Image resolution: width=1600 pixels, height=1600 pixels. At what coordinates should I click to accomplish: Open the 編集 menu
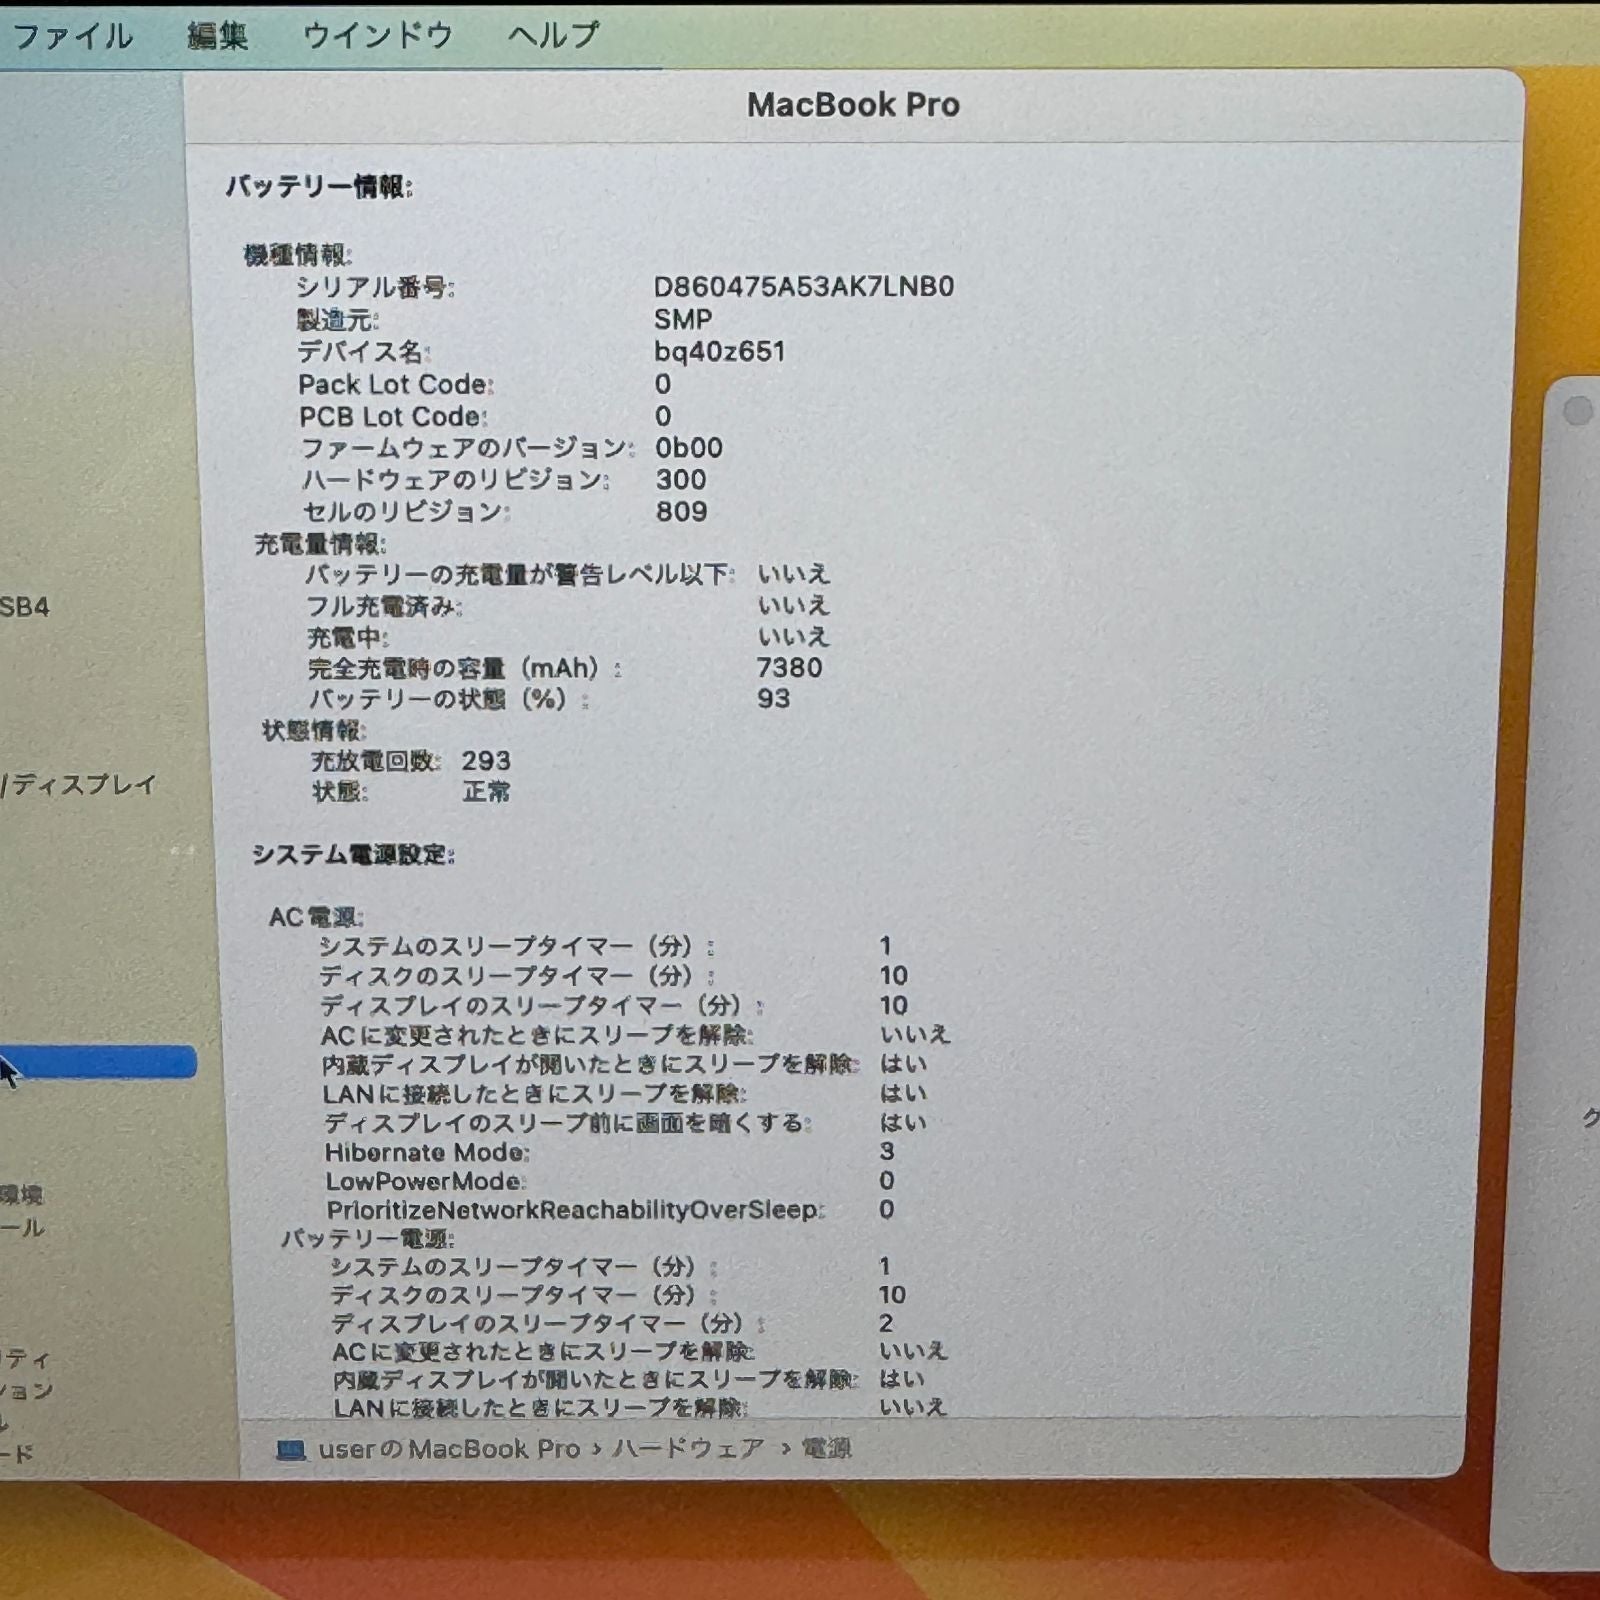217,37
